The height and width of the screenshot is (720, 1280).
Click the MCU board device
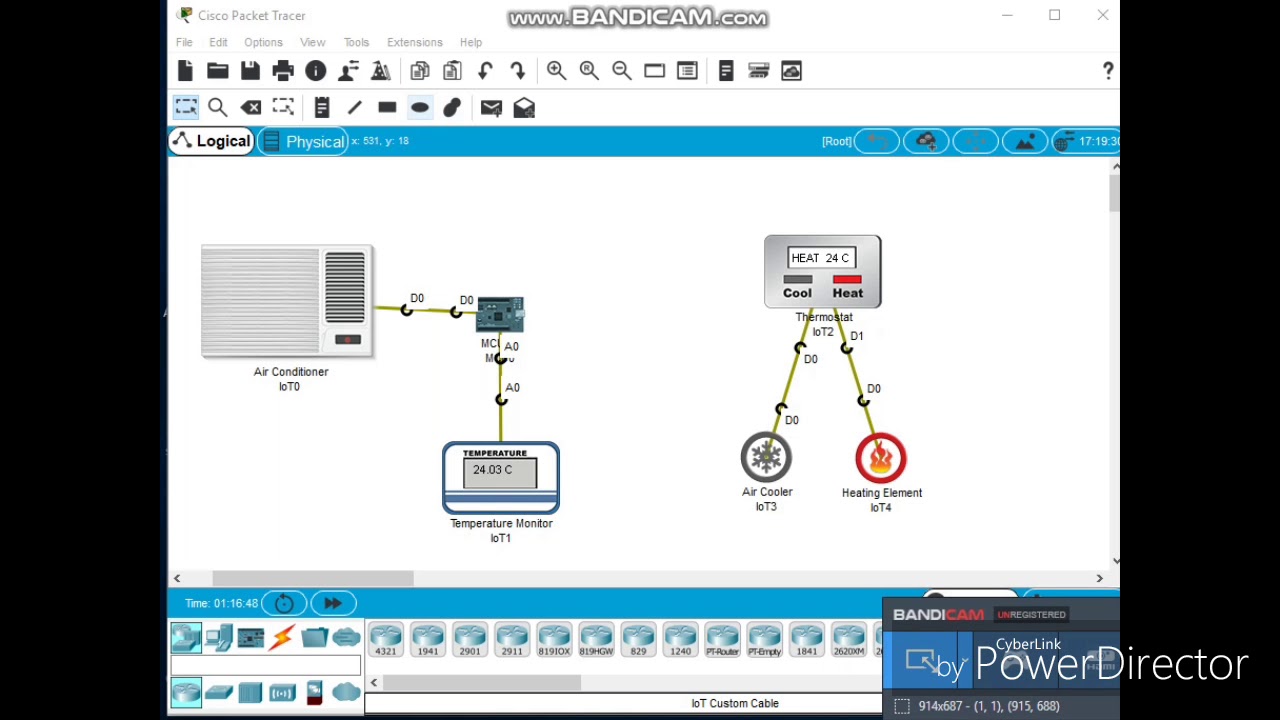500,315
